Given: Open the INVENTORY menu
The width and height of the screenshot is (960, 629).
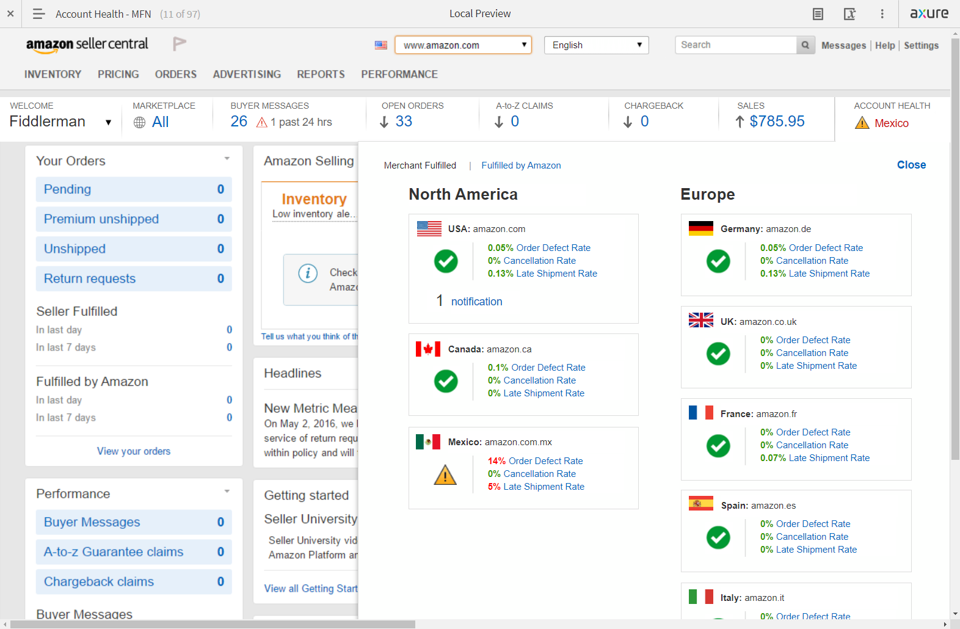Looking at the screenshot, I should point(53,74).
